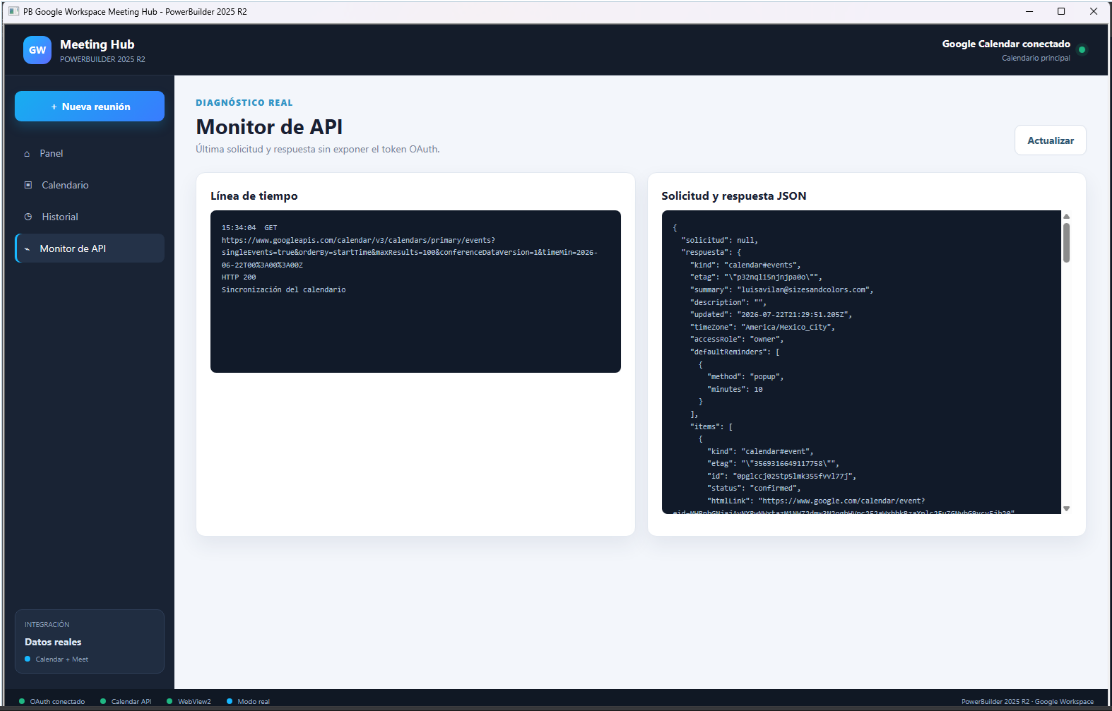
Task: Select Monitor de API in sidebar
Action: coord(89,249)
